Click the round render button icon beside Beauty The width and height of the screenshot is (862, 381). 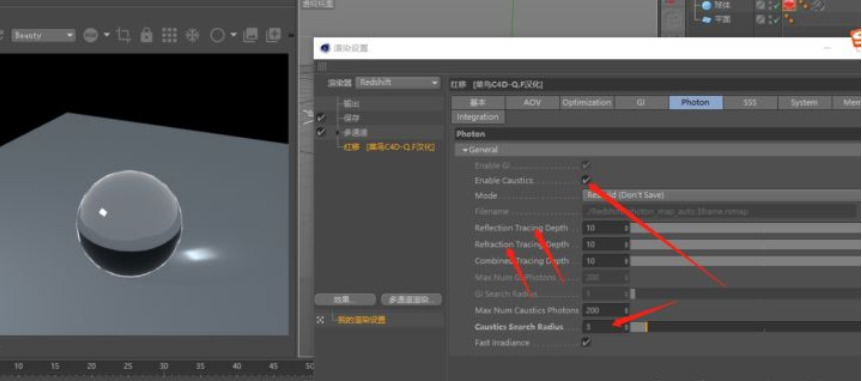coord(91,36)
